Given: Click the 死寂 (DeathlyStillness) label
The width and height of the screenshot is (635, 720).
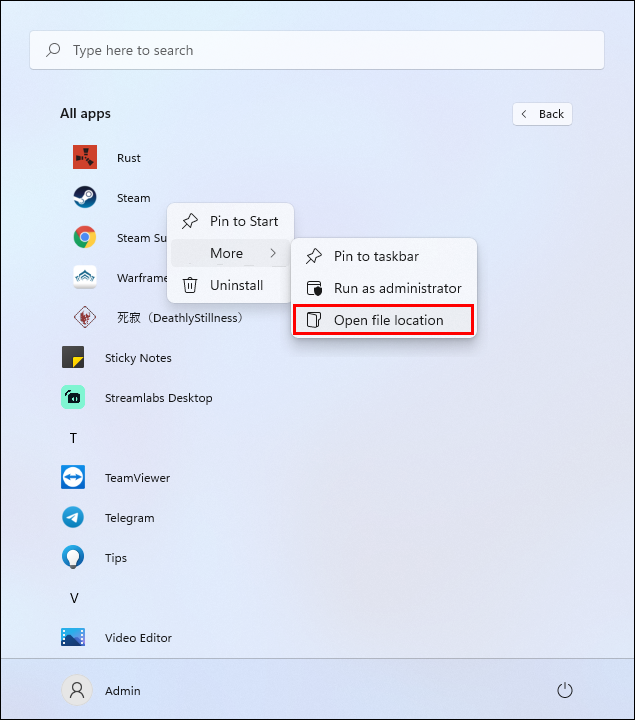Looking at the screenshot, I should [180, 317].
